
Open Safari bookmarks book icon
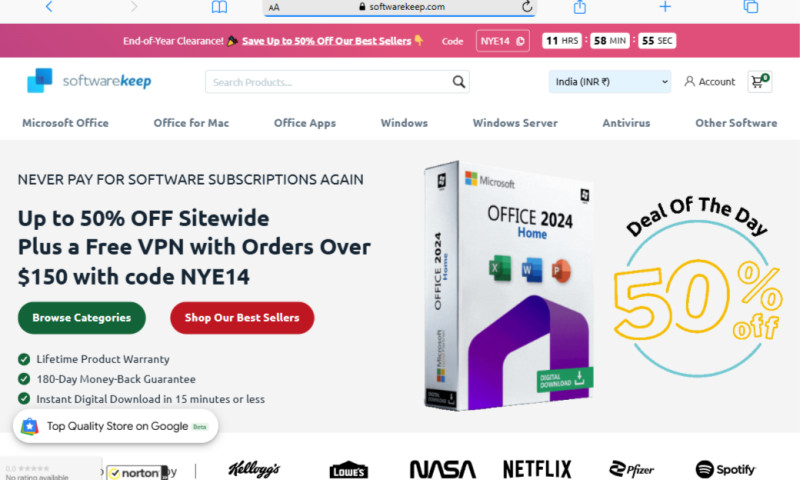219,7
